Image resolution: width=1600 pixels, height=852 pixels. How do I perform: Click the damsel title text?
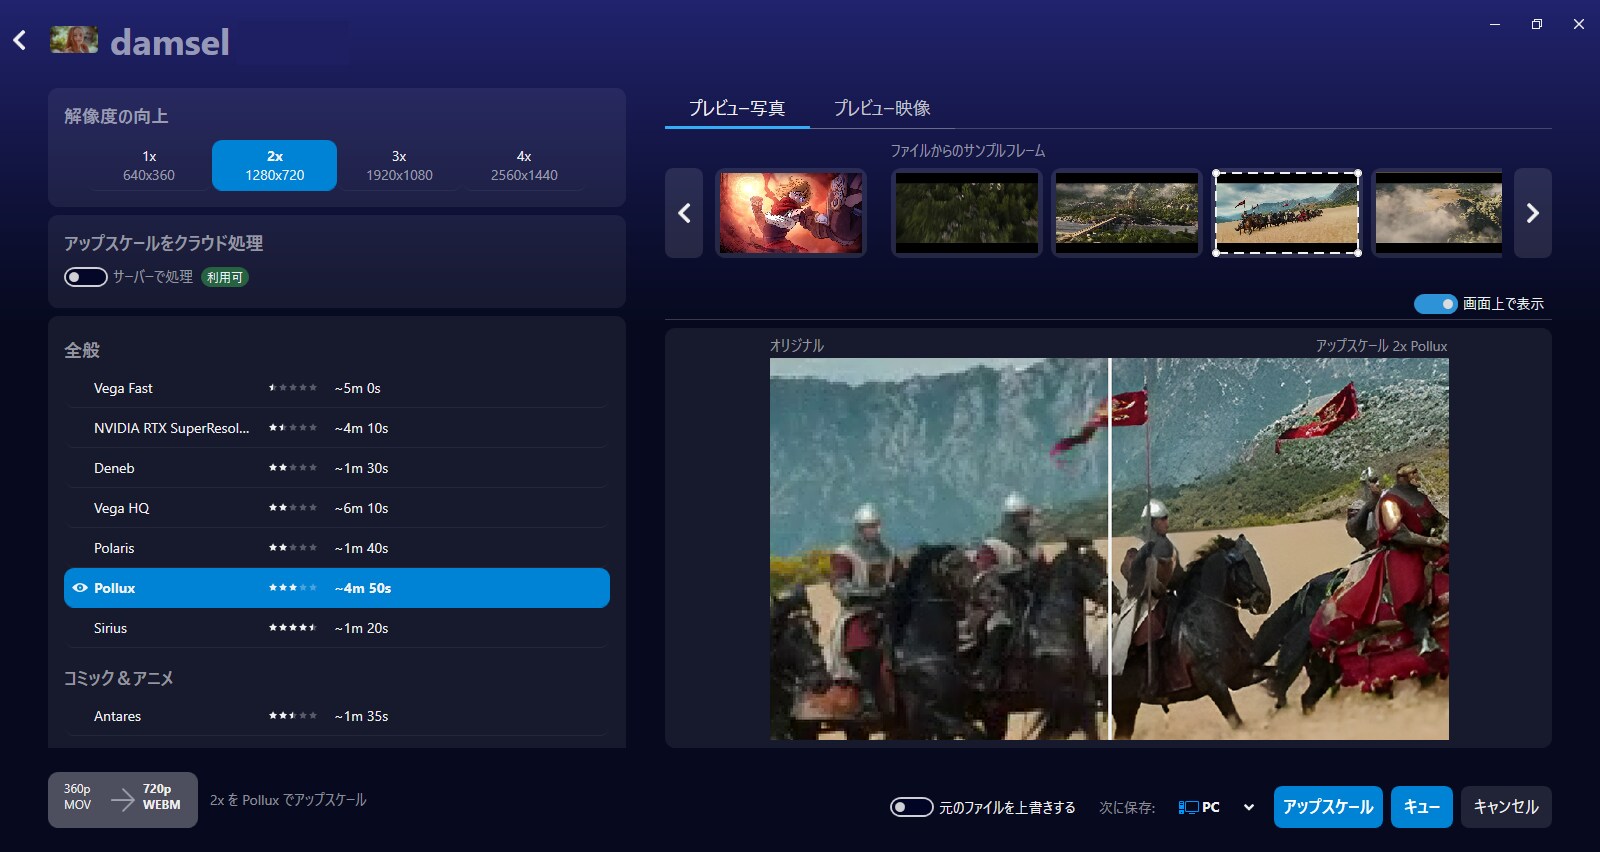[170, 42]
